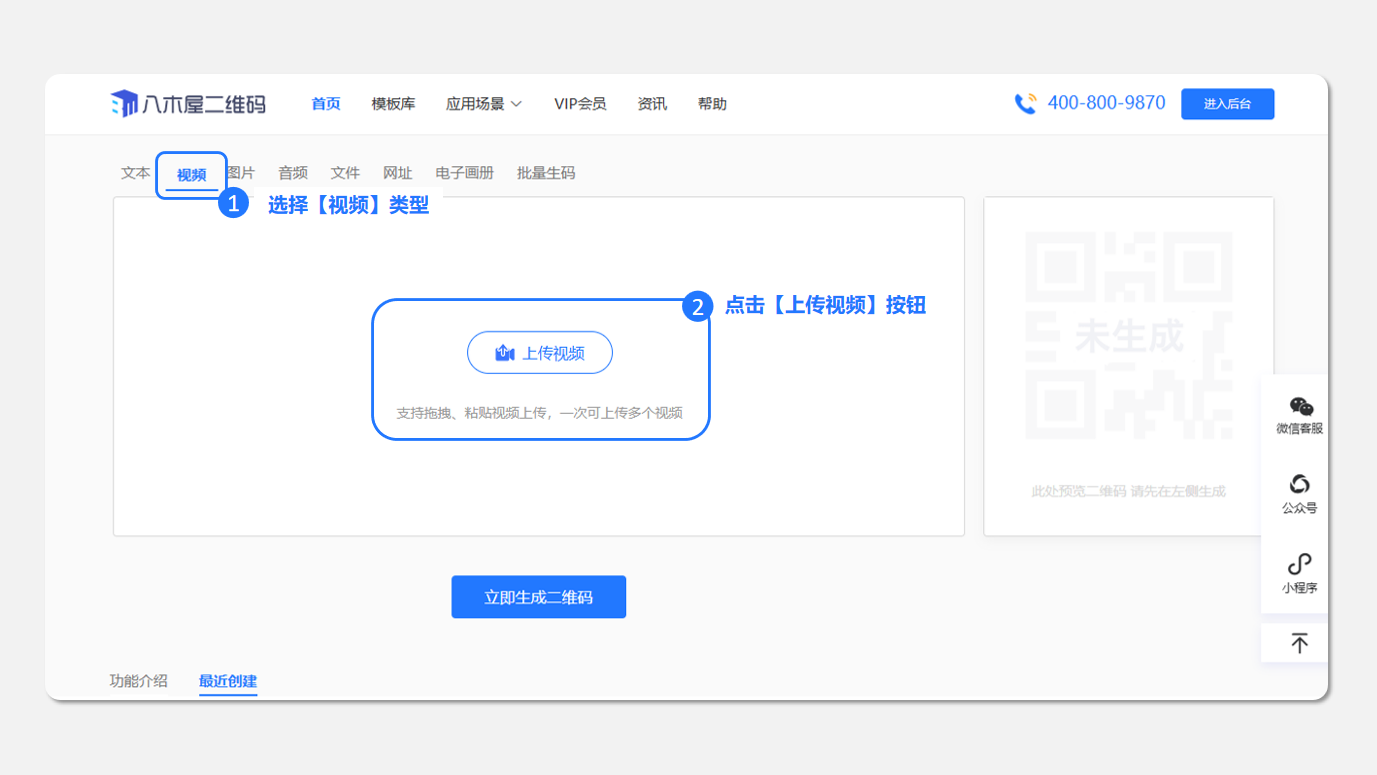Click the back-to-top arrow icon
Image resolution: width=1377 pixels, height=775 pixels.
[x=1299, y=643]
